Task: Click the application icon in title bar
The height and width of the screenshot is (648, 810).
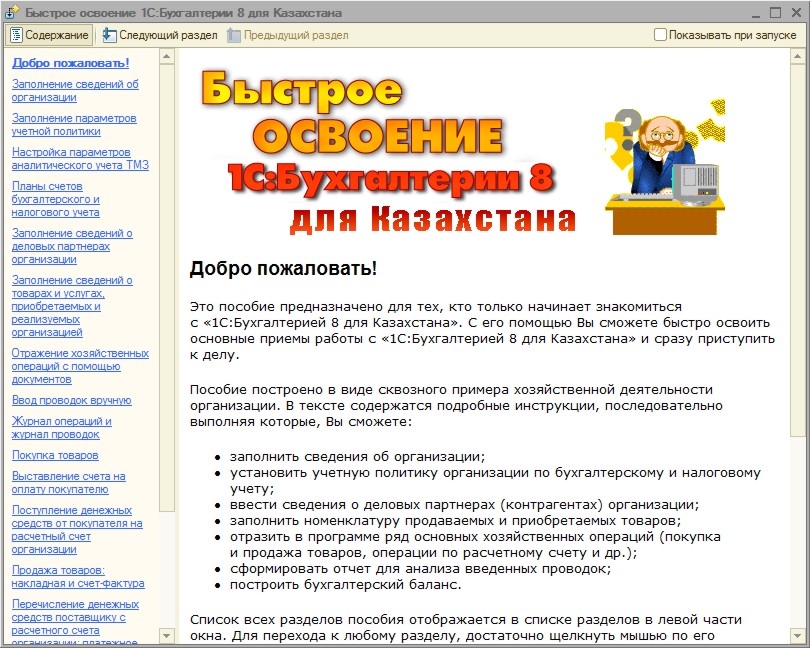Action: (12, 12)
